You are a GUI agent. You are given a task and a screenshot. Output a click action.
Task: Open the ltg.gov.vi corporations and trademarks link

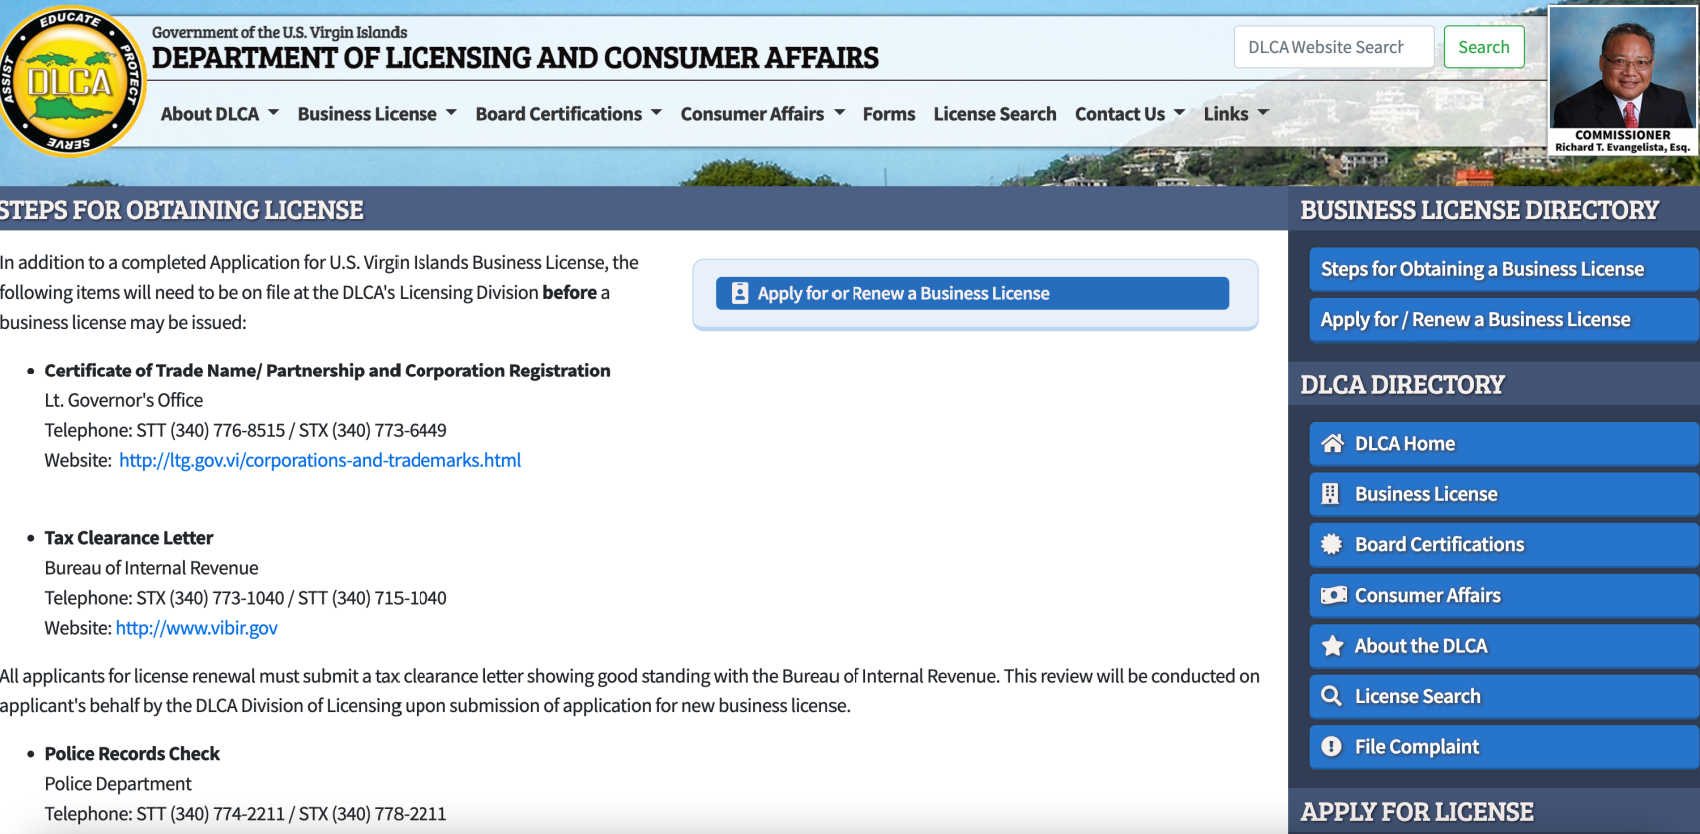tap(320, 460)
